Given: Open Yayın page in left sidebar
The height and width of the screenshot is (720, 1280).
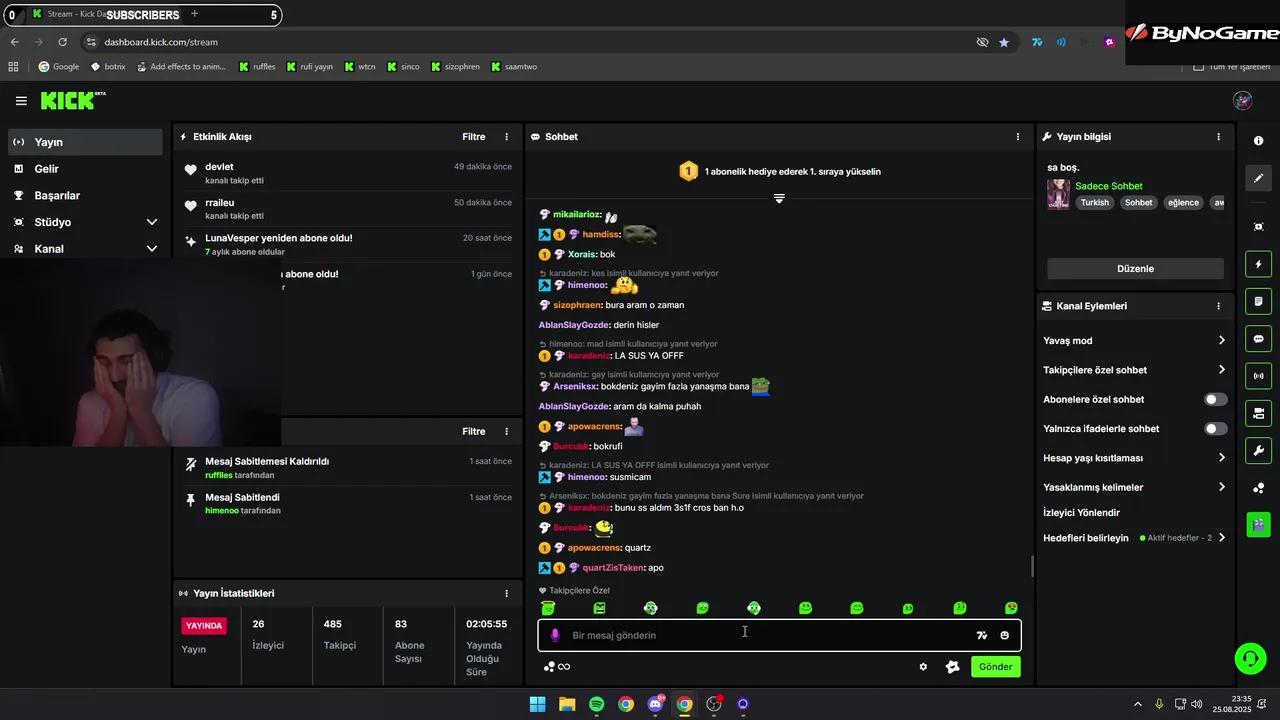Looking at the screenshot, I should [x=85, y=142].
